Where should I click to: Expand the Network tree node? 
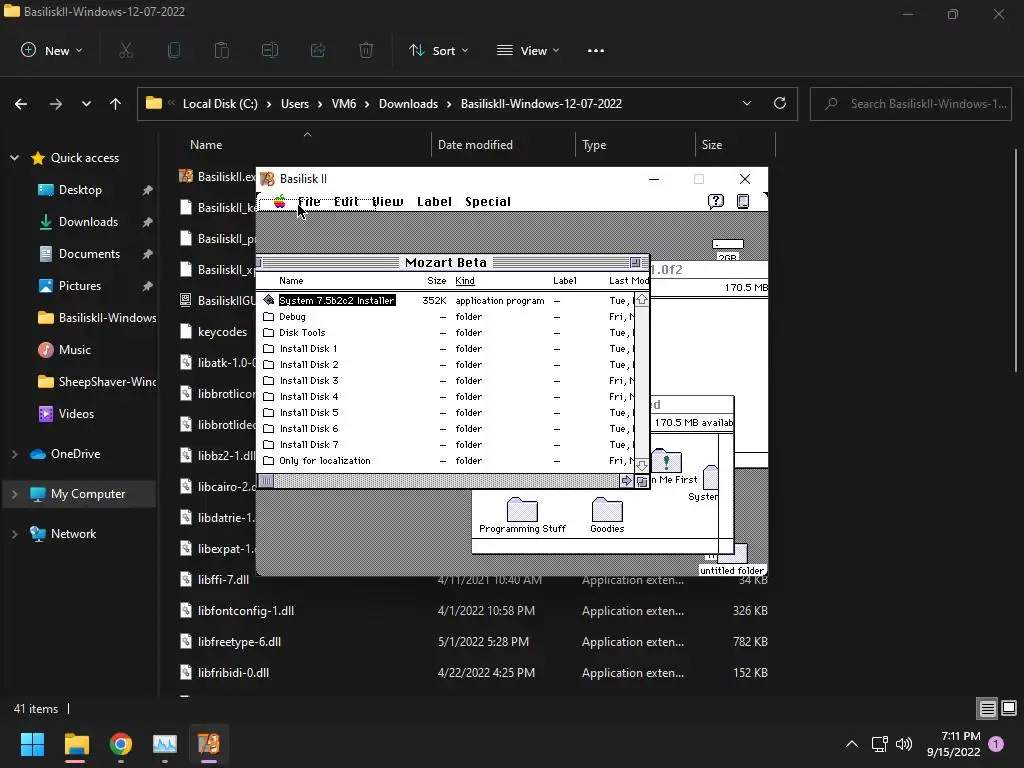pyautogui.click(x=14, y=534)
